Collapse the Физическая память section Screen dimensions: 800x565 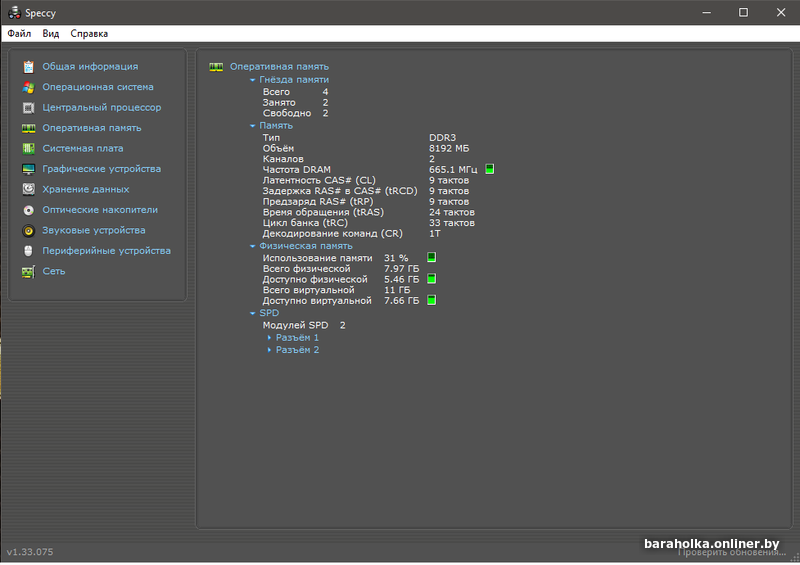[252, 246]
